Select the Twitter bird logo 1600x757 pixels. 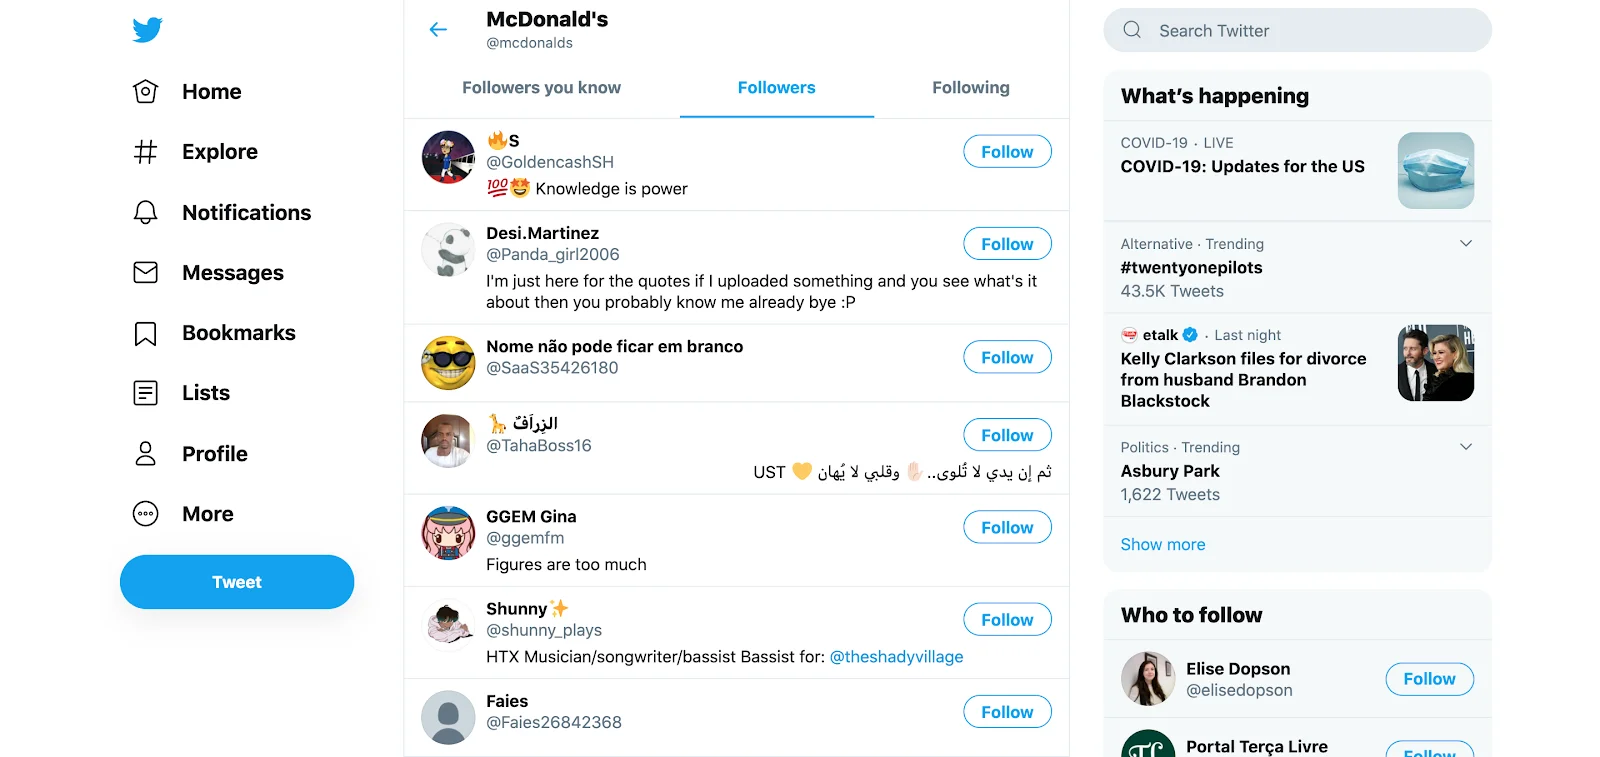(146, 30)
